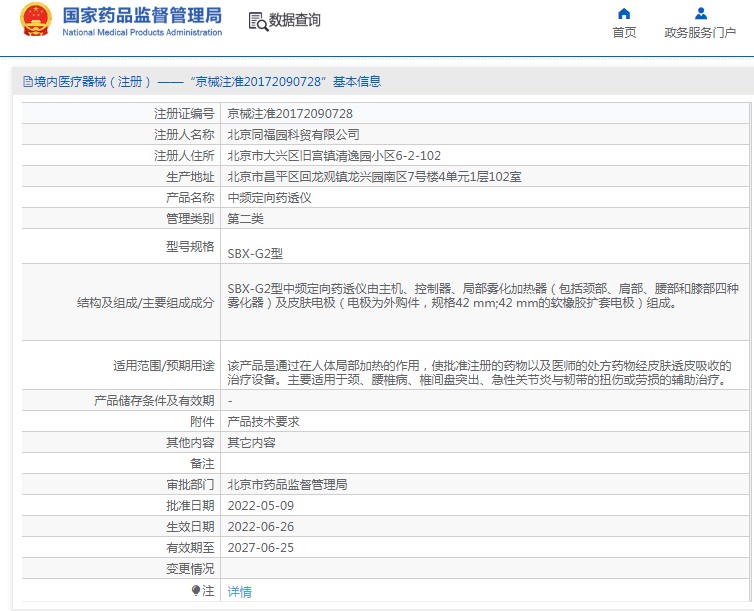Select product name 中频定向药透仪
754x611 pixels.
tap(269, 198)
